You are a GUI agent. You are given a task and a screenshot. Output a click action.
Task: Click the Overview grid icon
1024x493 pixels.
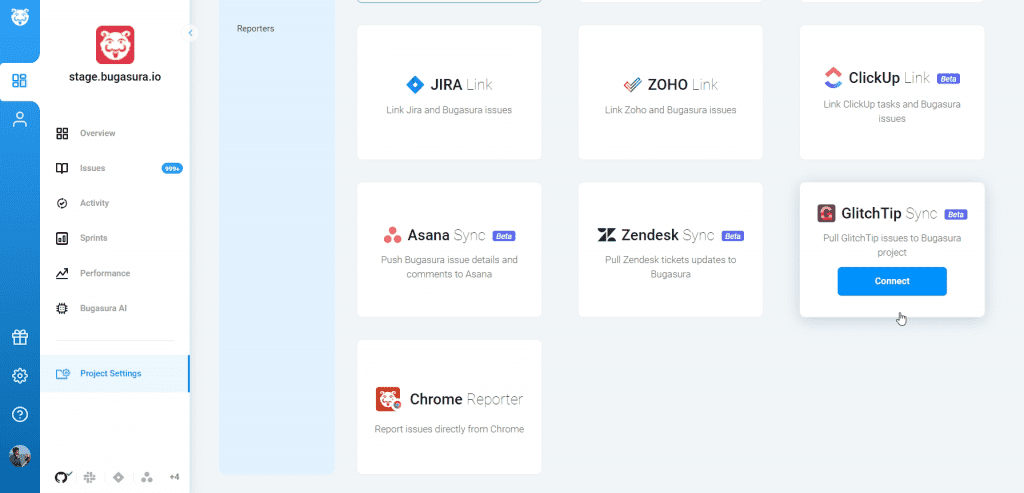[x=62, y=133]
